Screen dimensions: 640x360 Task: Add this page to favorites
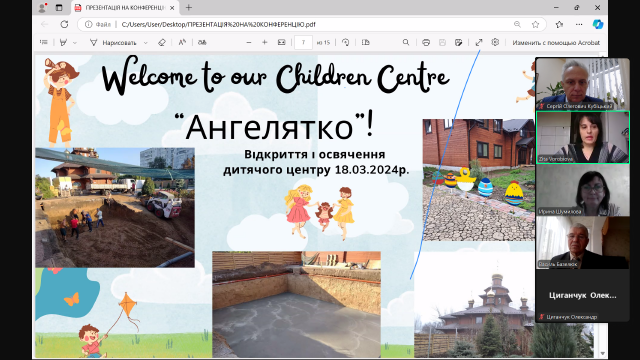click(536, 24)
